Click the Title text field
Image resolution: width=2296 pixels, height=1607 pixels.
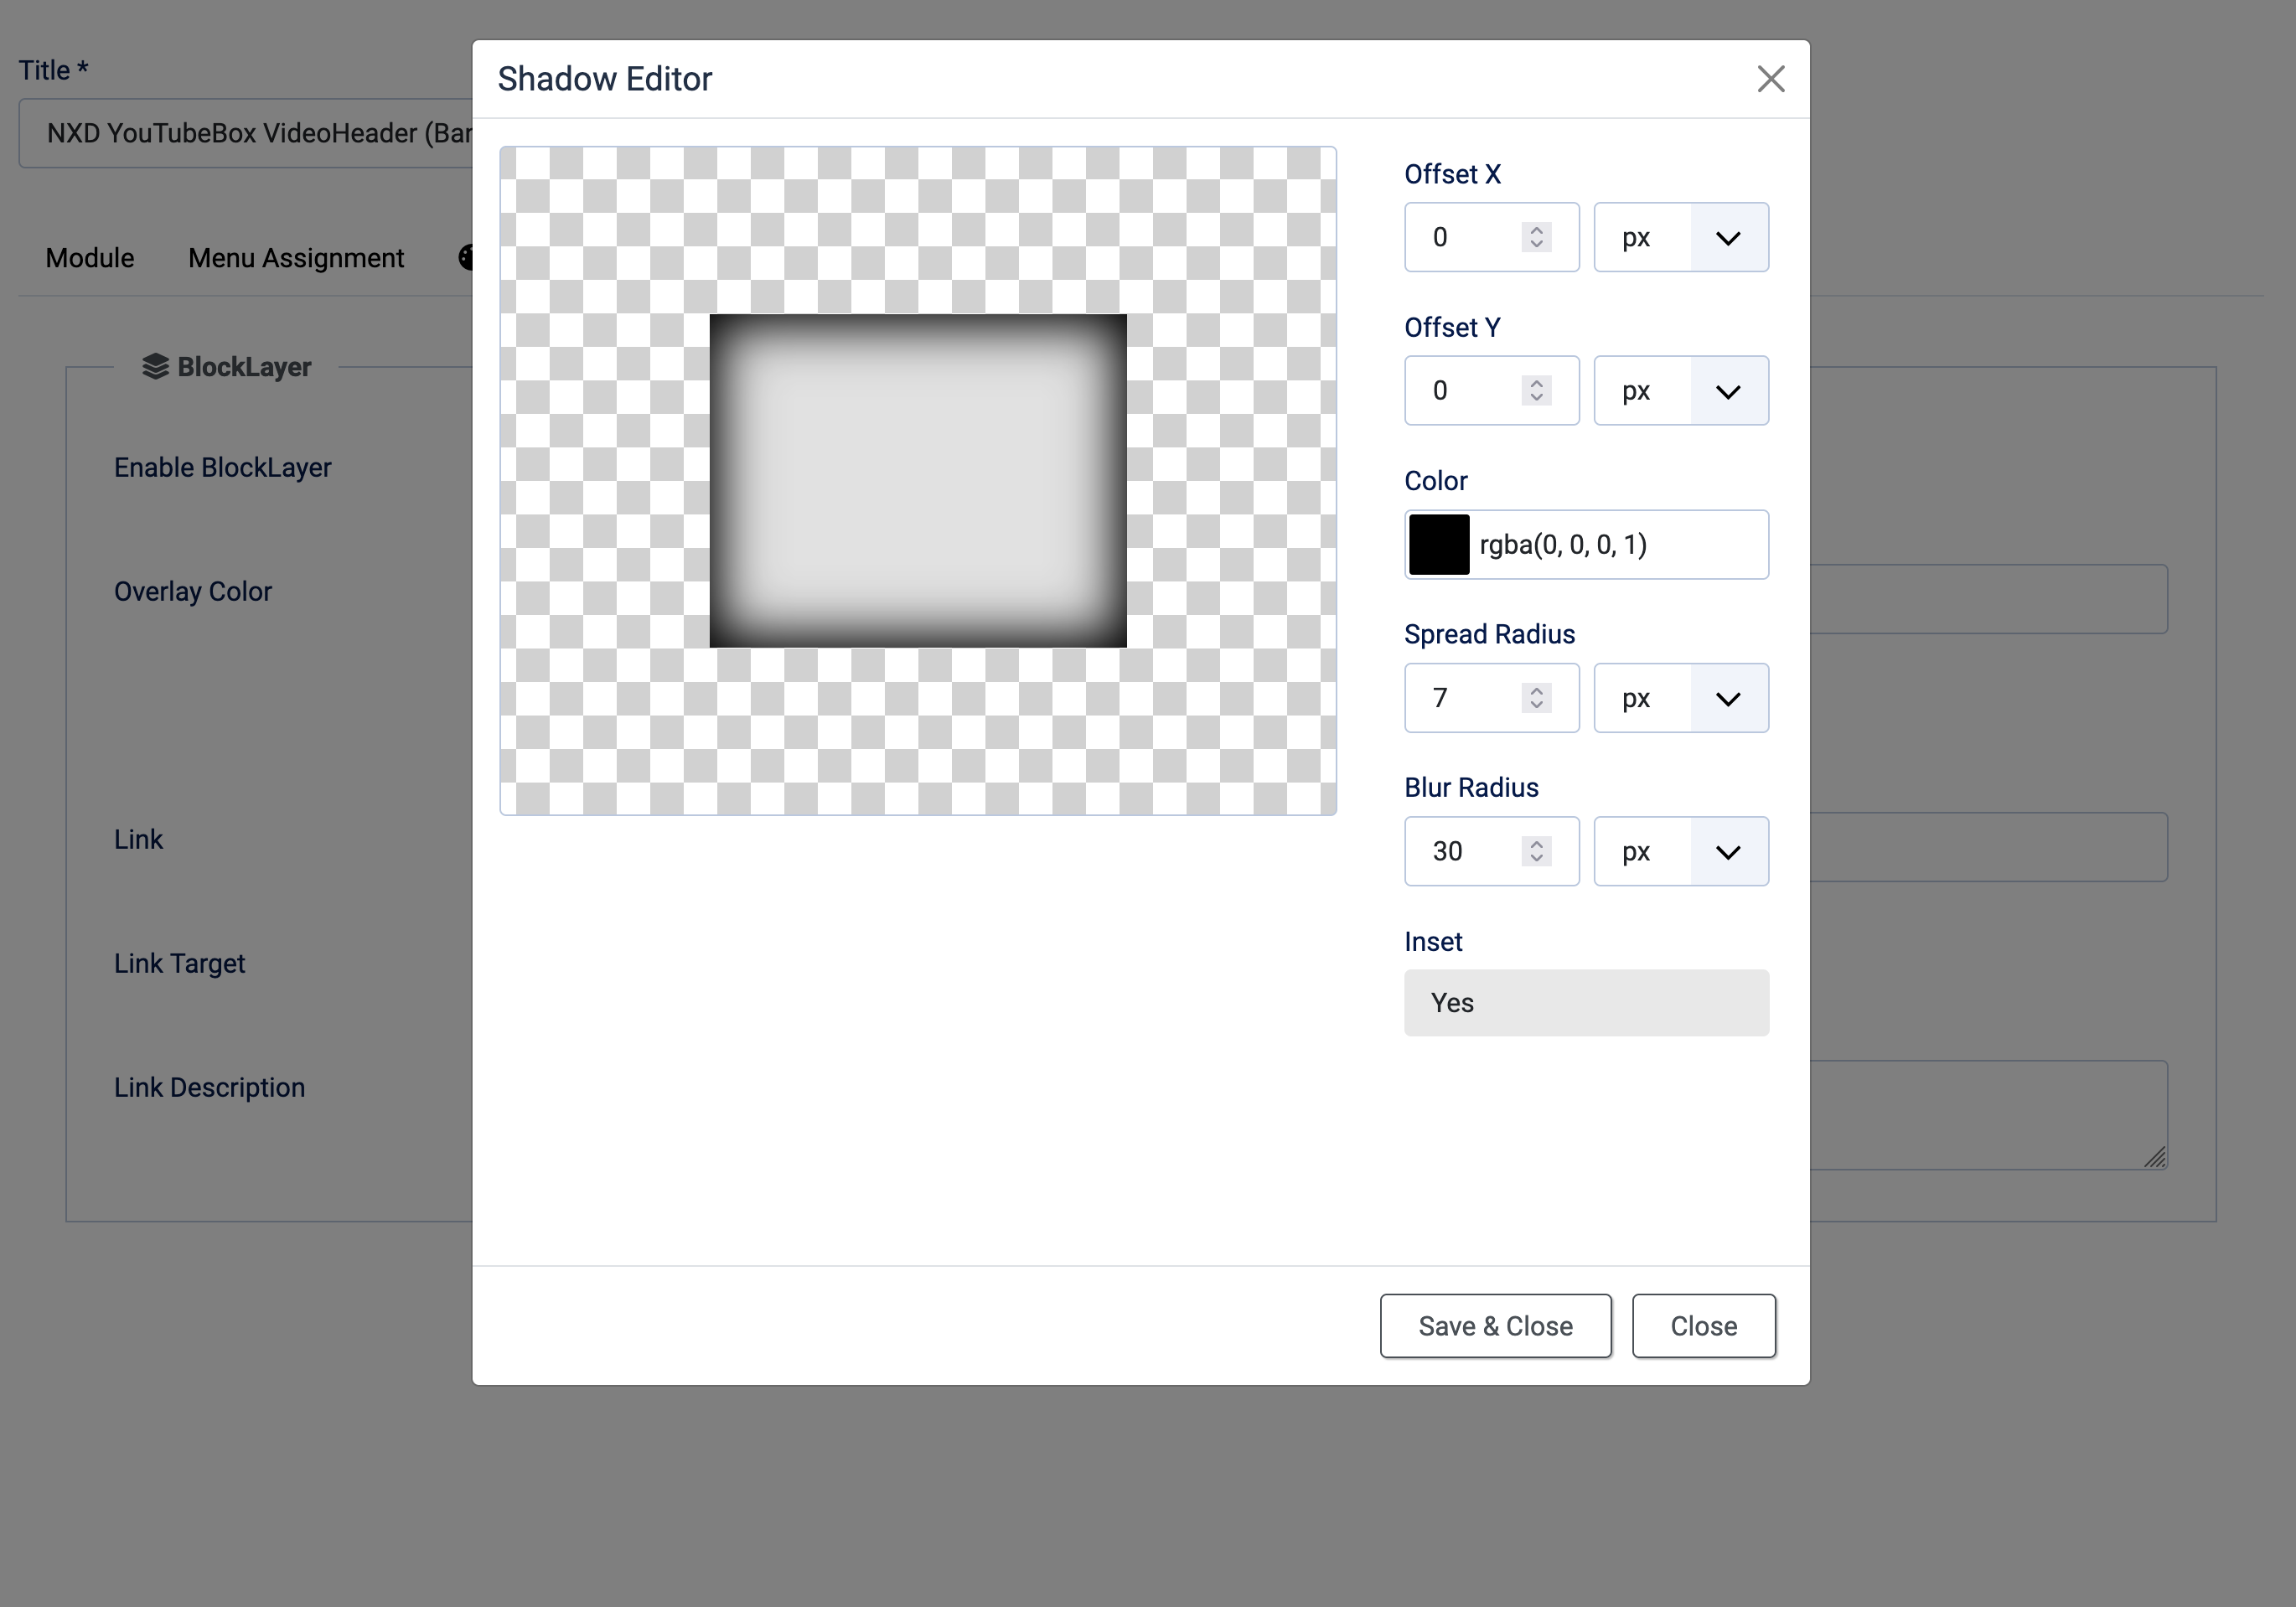[245, 133]
